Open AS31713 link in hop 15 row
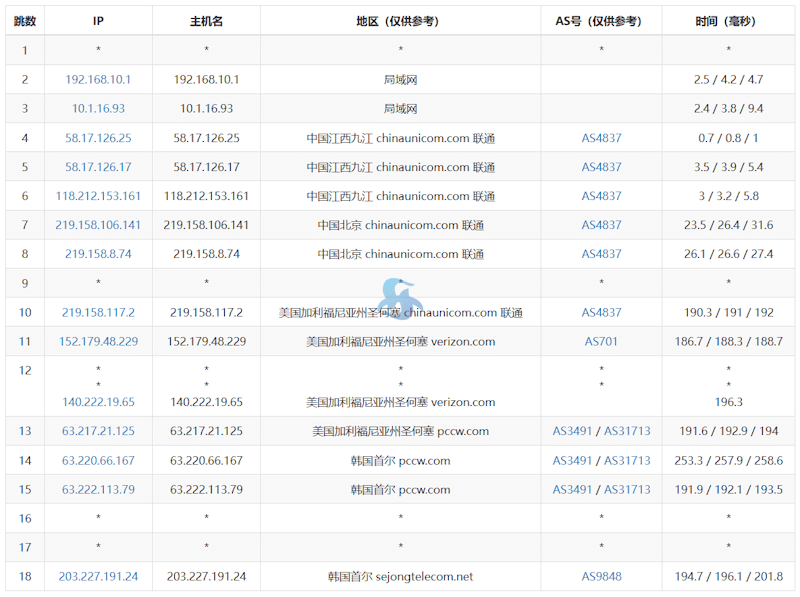800x597 pixels. (628, 490)
